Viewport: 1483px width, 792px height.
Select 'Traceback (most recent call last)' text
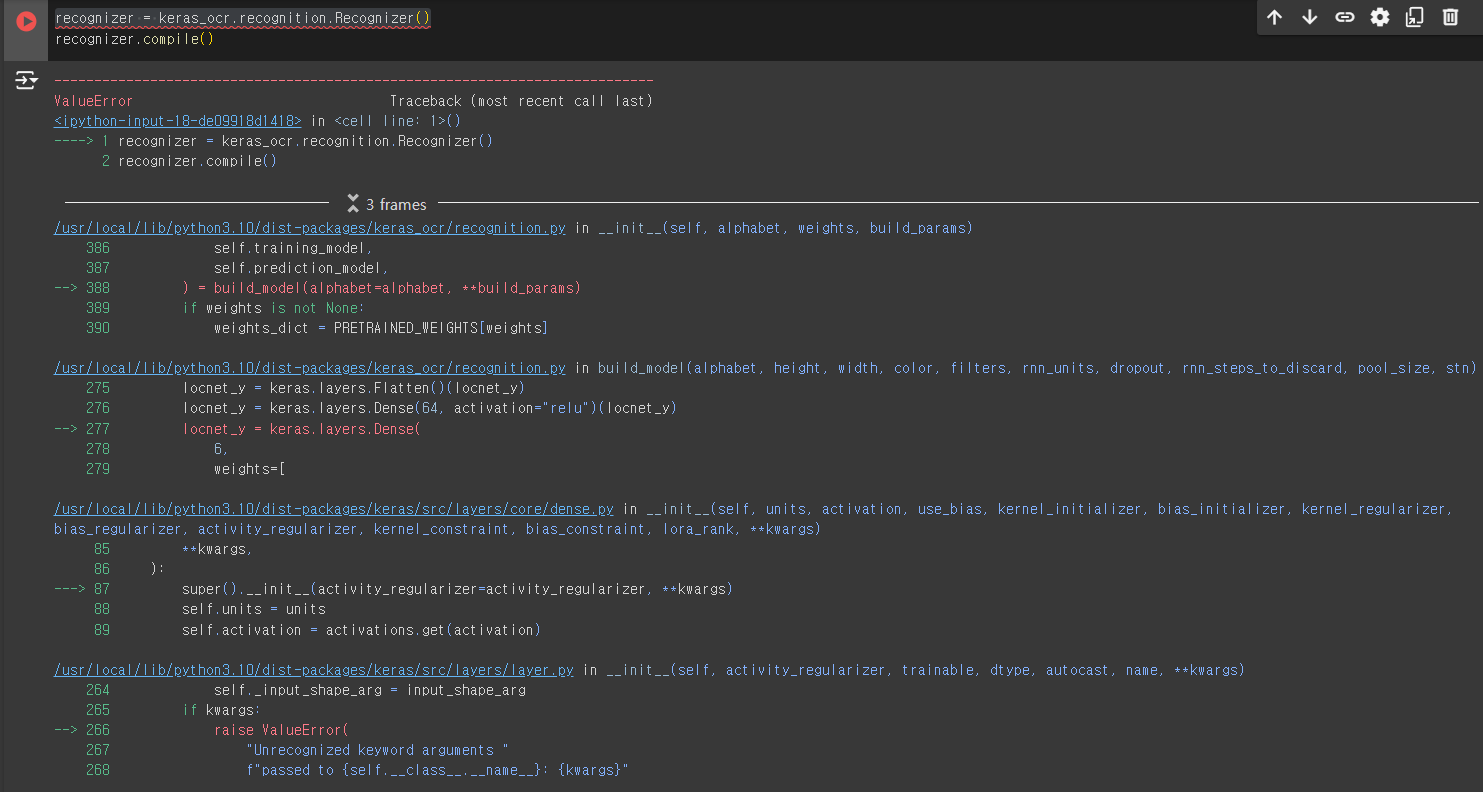click(521, 101)
